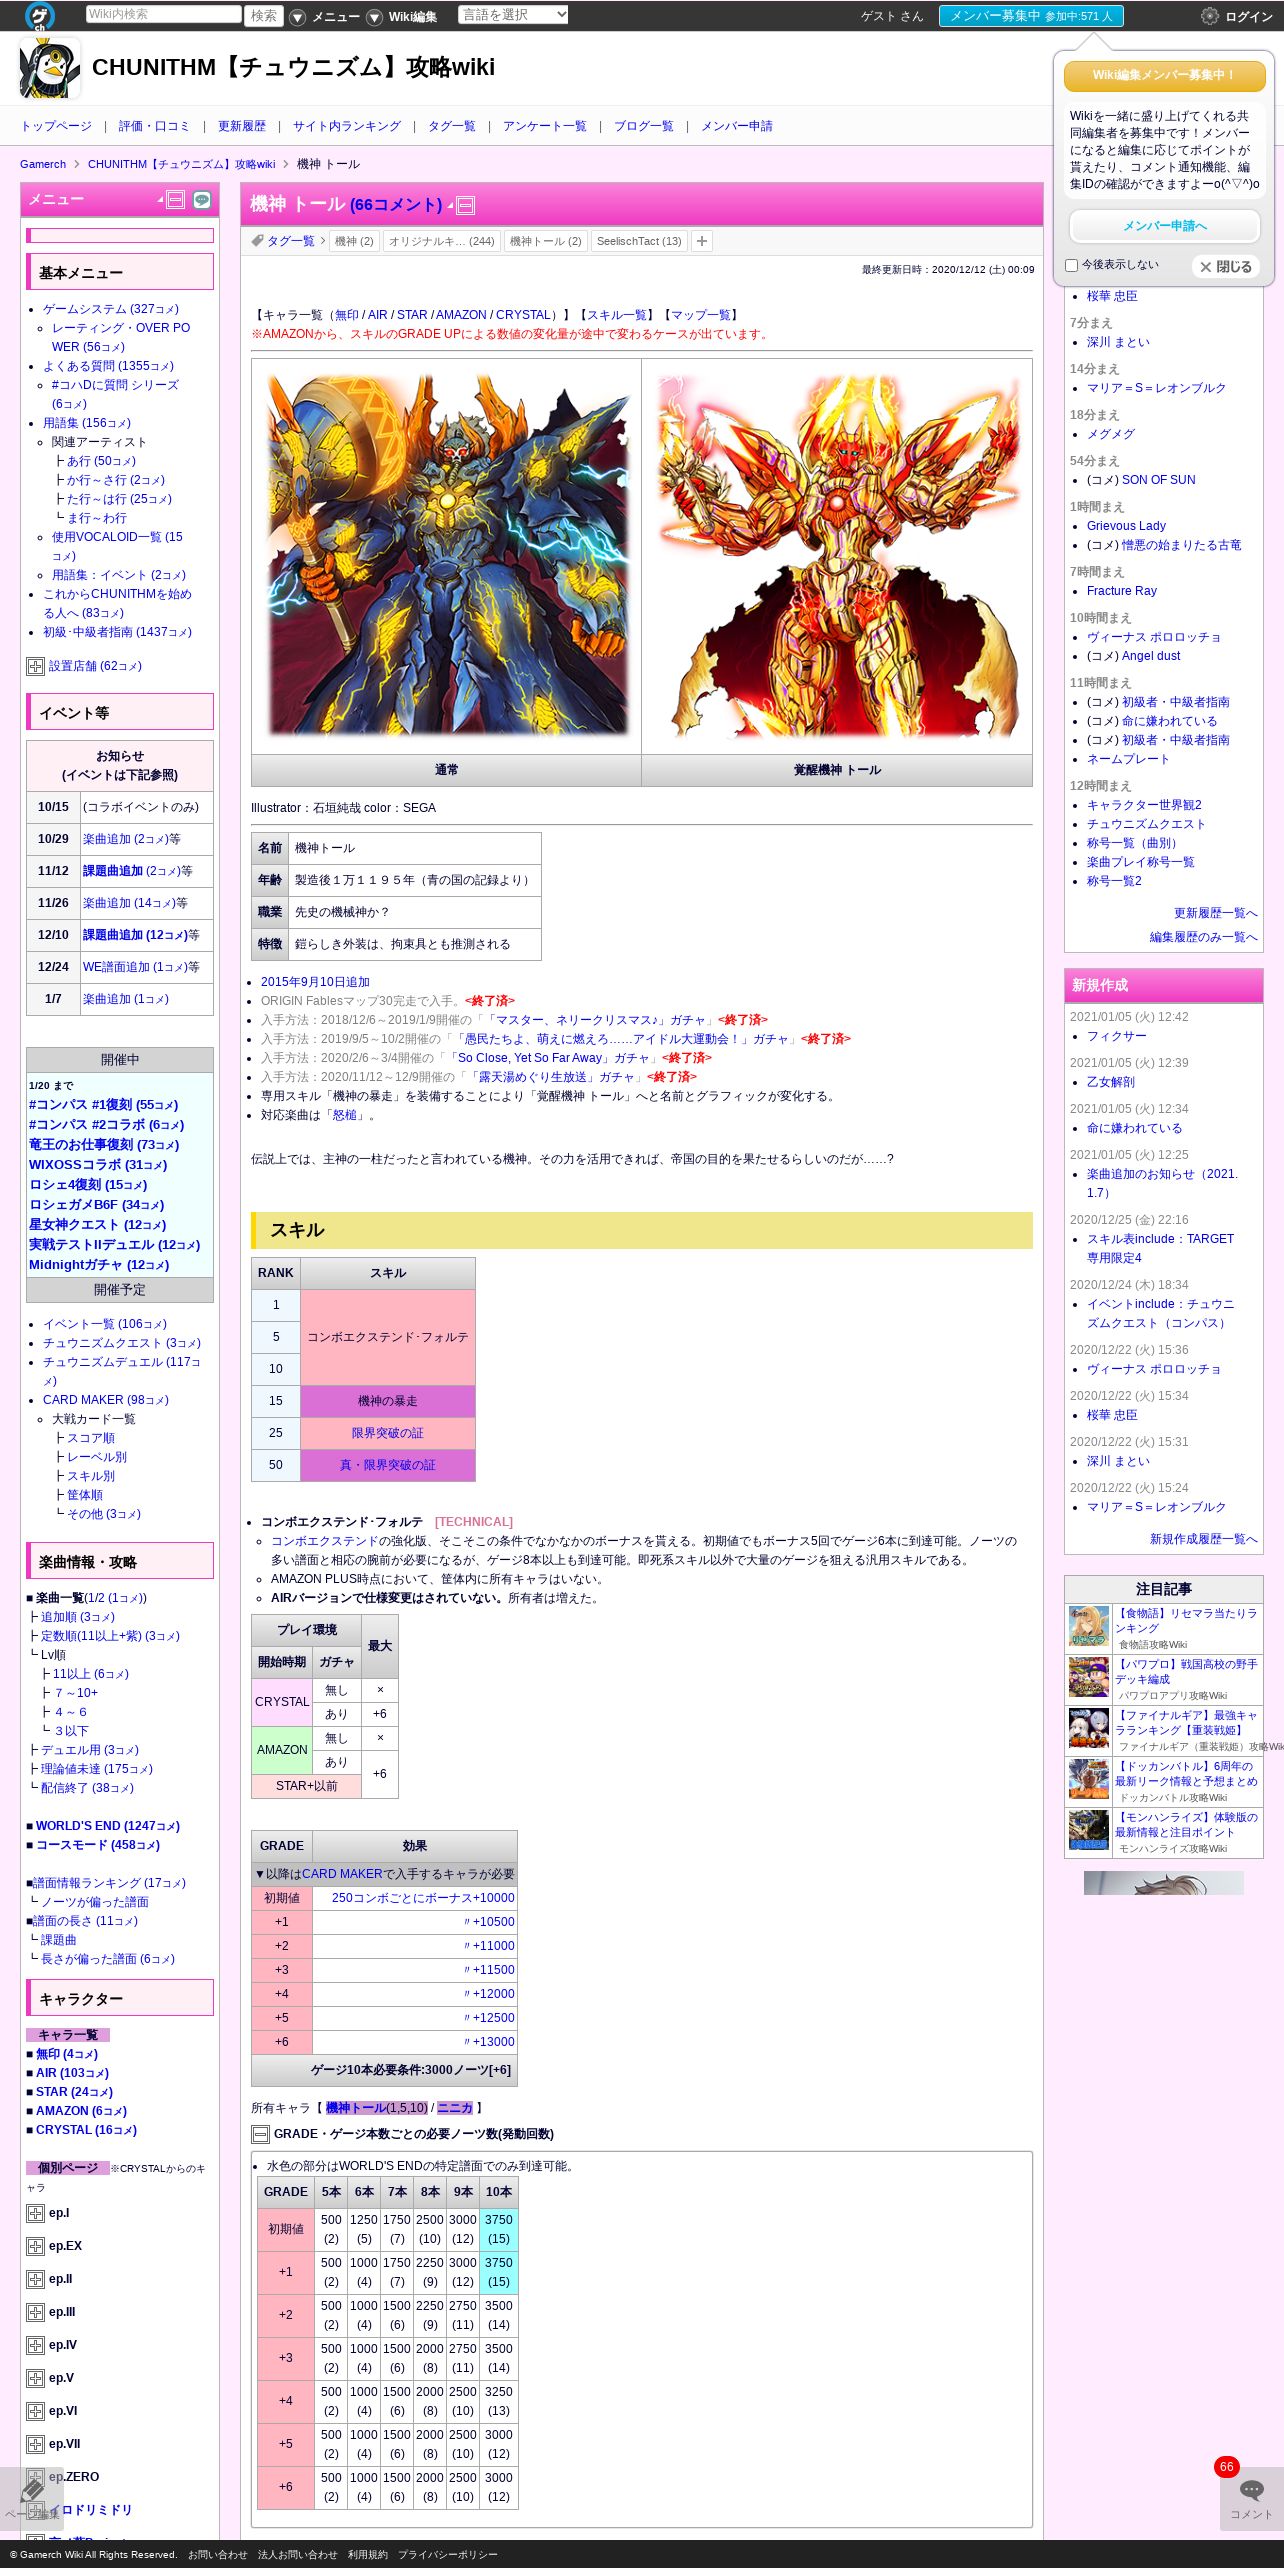Click the 検索 search button
The width and height of the screenshot is (1284, 2568).
click(264, 15)
